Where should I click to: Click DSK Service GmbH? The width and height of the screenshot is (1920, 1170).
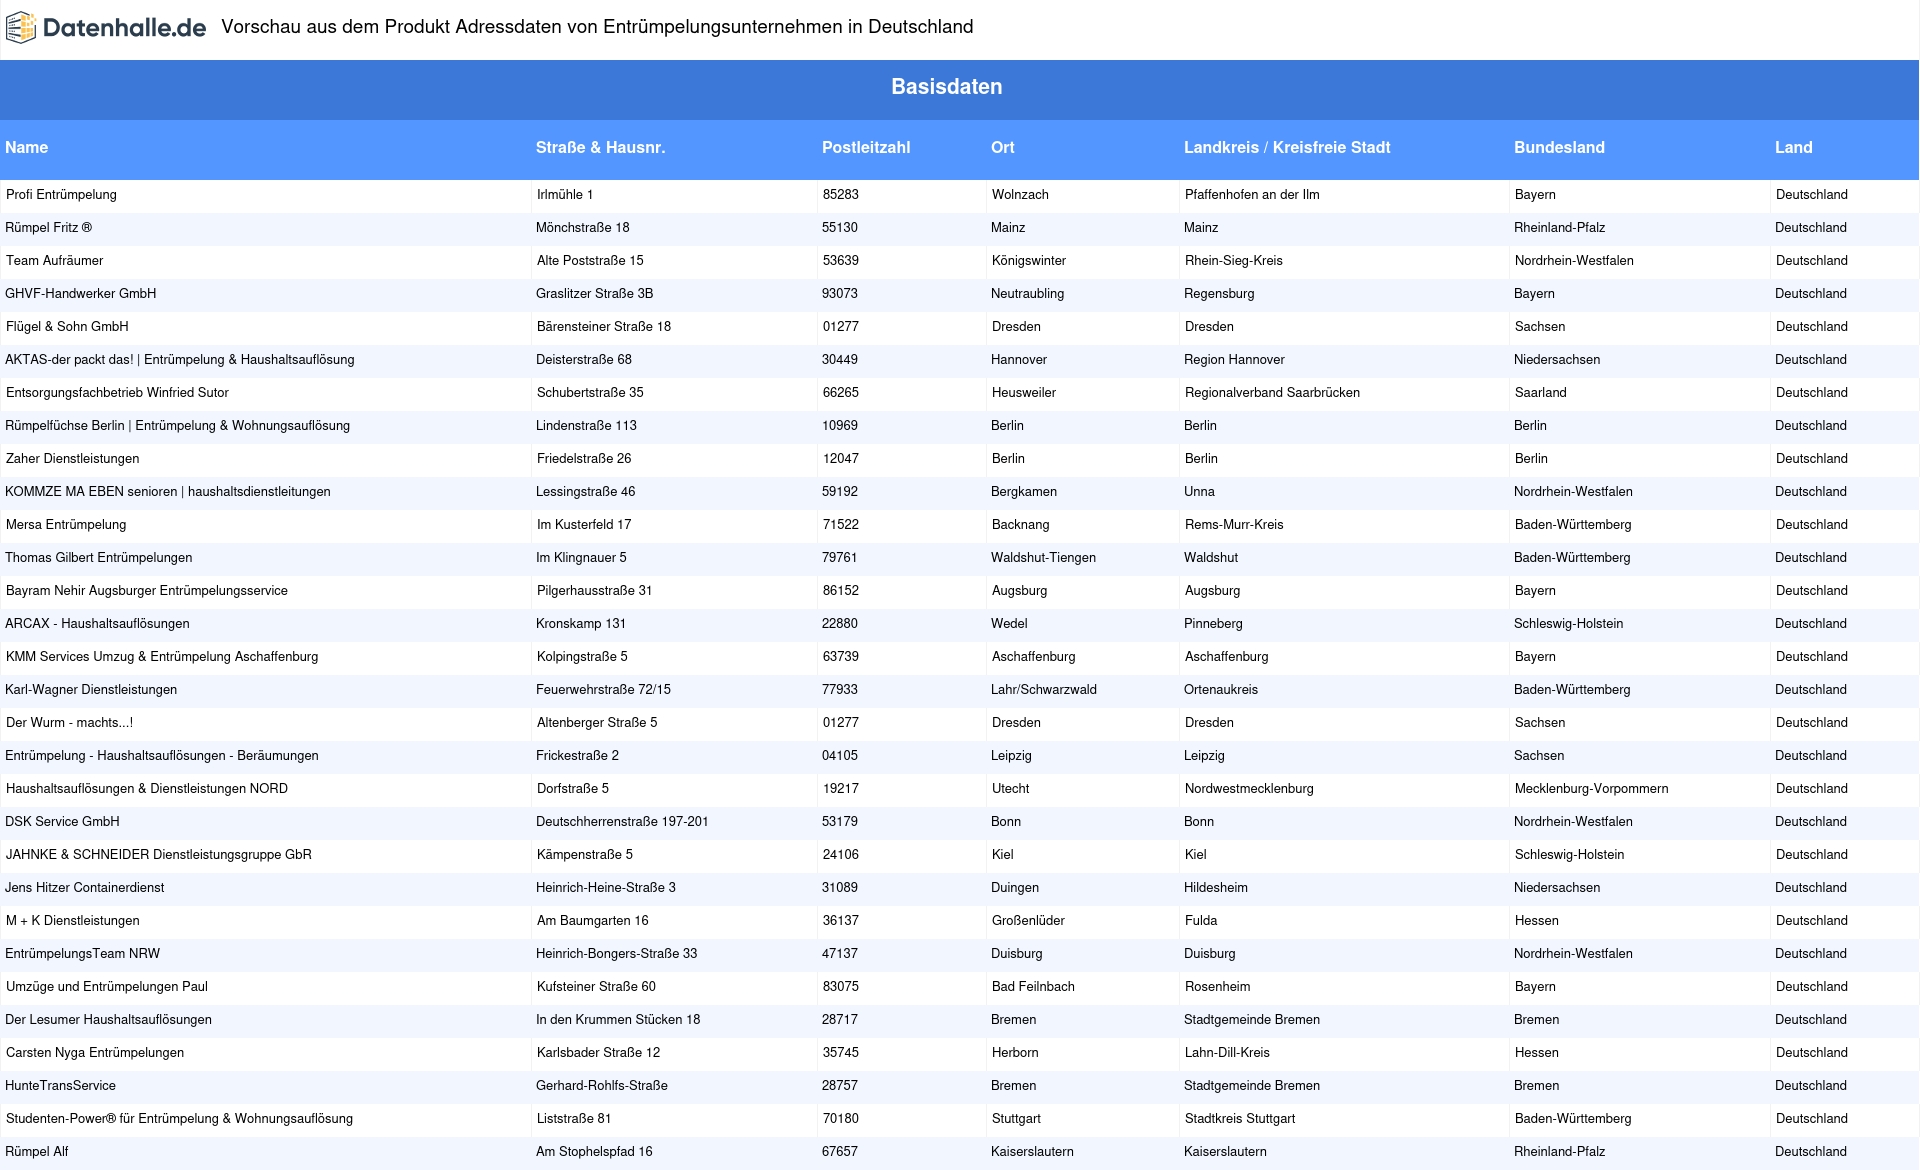point(62,822)
